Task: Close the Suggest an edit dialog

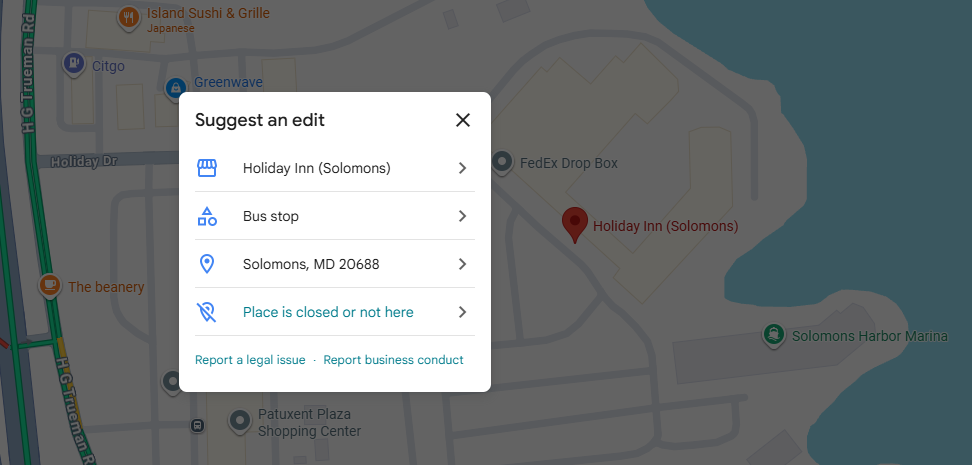Action: tap(462, 121)
